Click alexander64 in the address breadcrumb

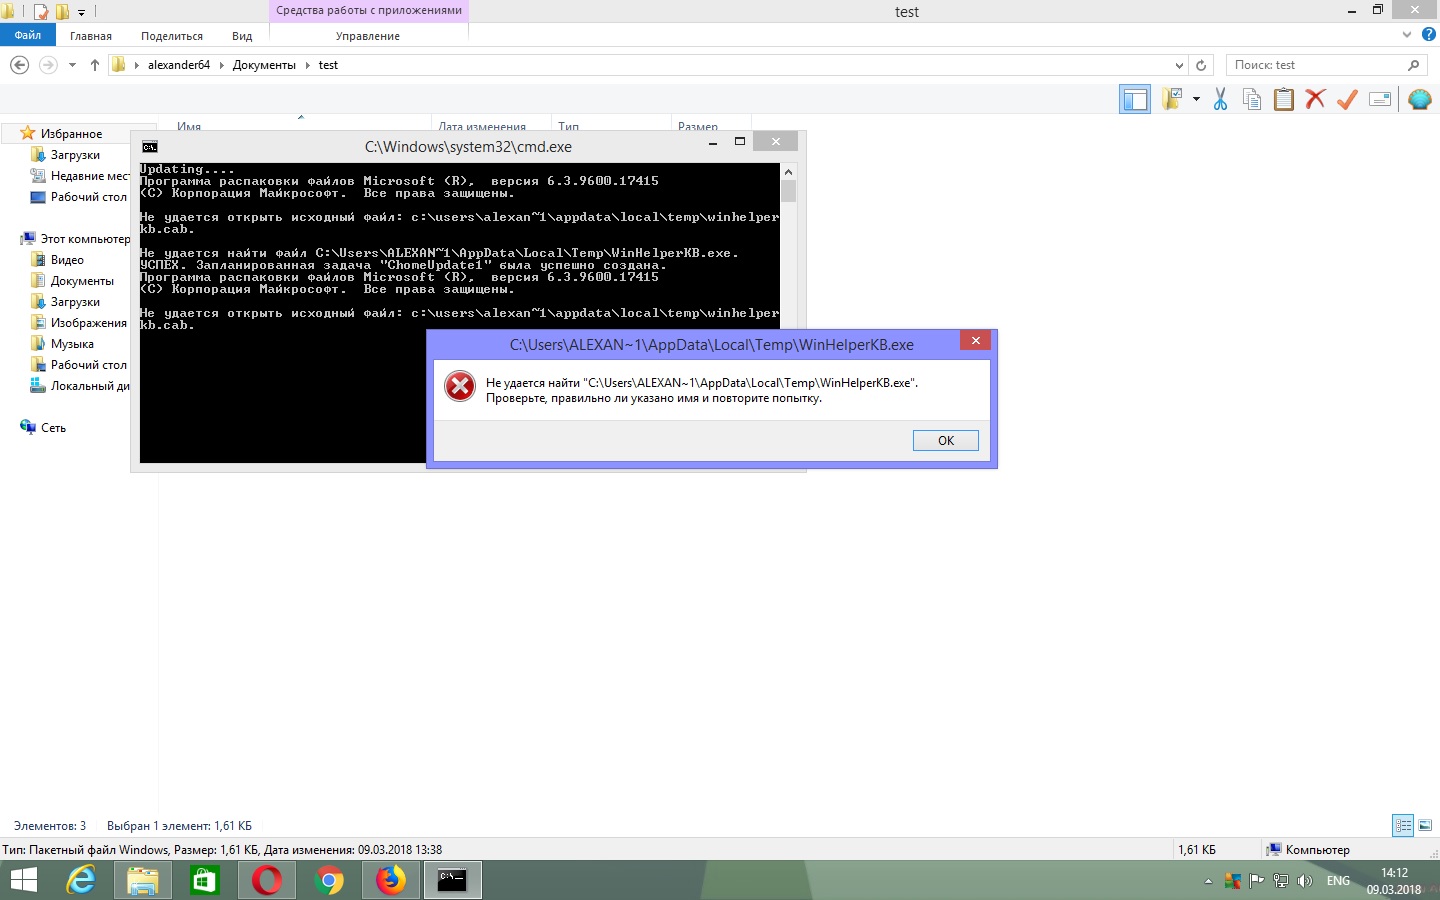point(179,65)
